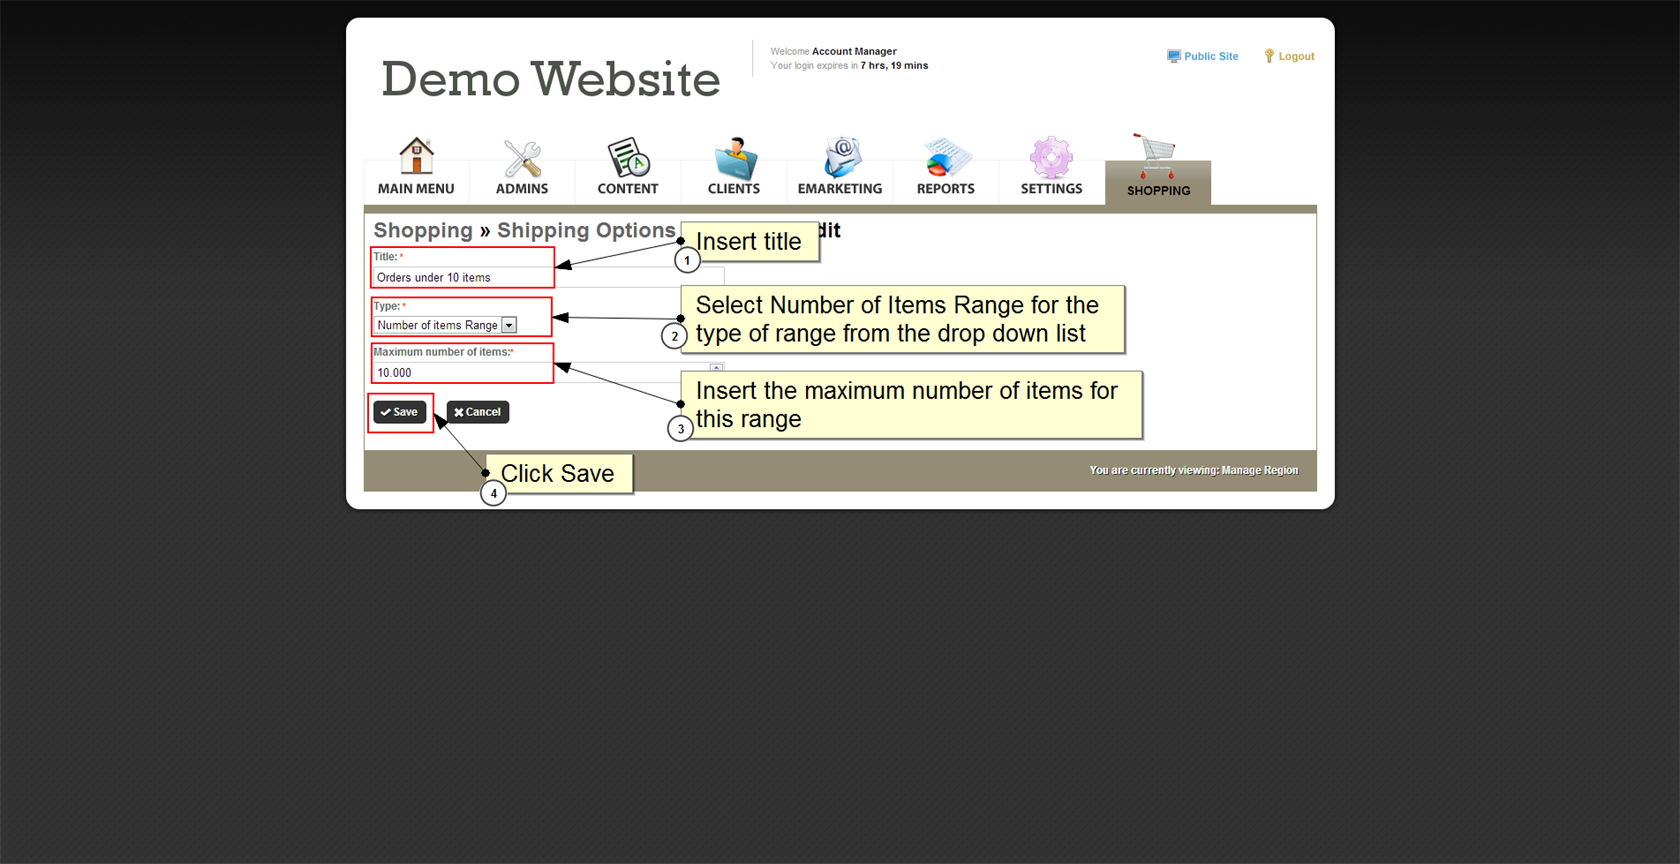Viewport: 1680px width, 864px height.
Task: Click Shipping Options in the breadcrumb
Action: tap(586, 230)
